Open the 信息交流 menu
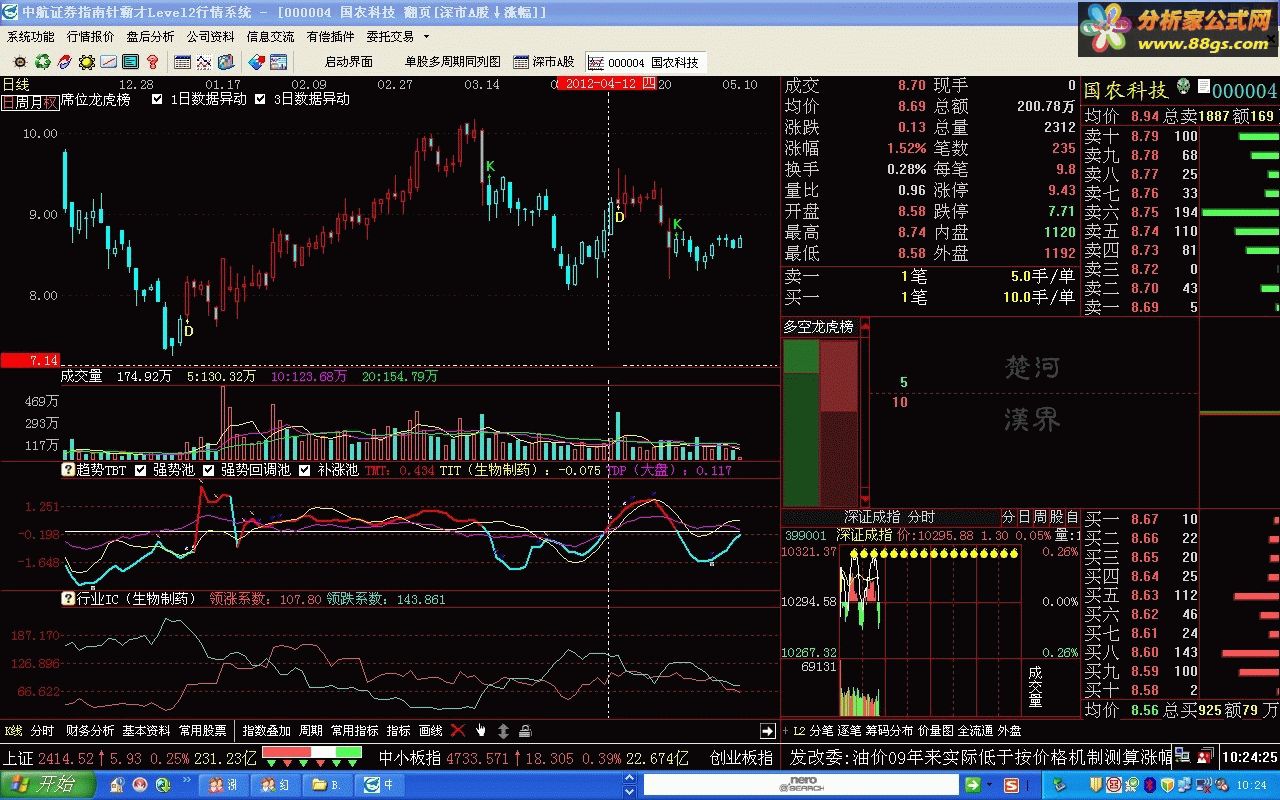 (x=271, y=37)
